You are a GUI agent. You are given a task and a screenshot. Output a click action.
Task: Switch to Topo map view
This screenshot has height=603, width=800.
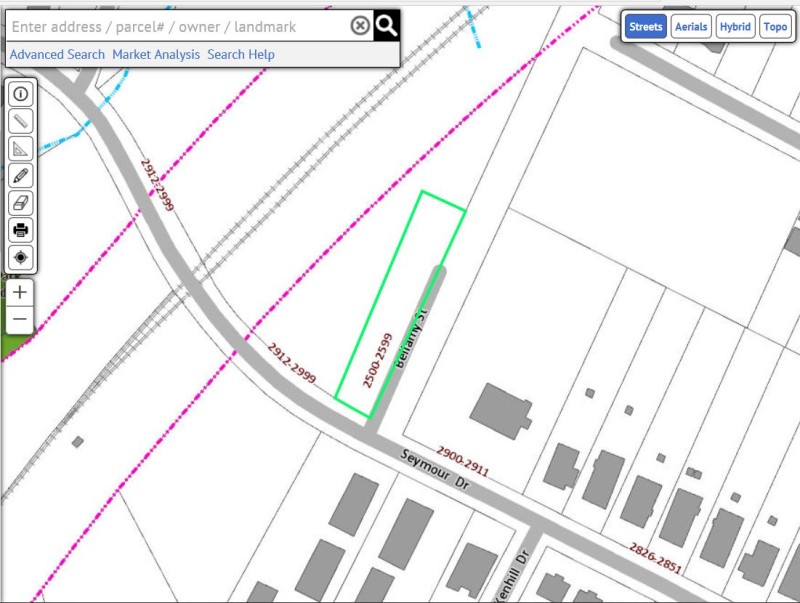tap(775, 27)
